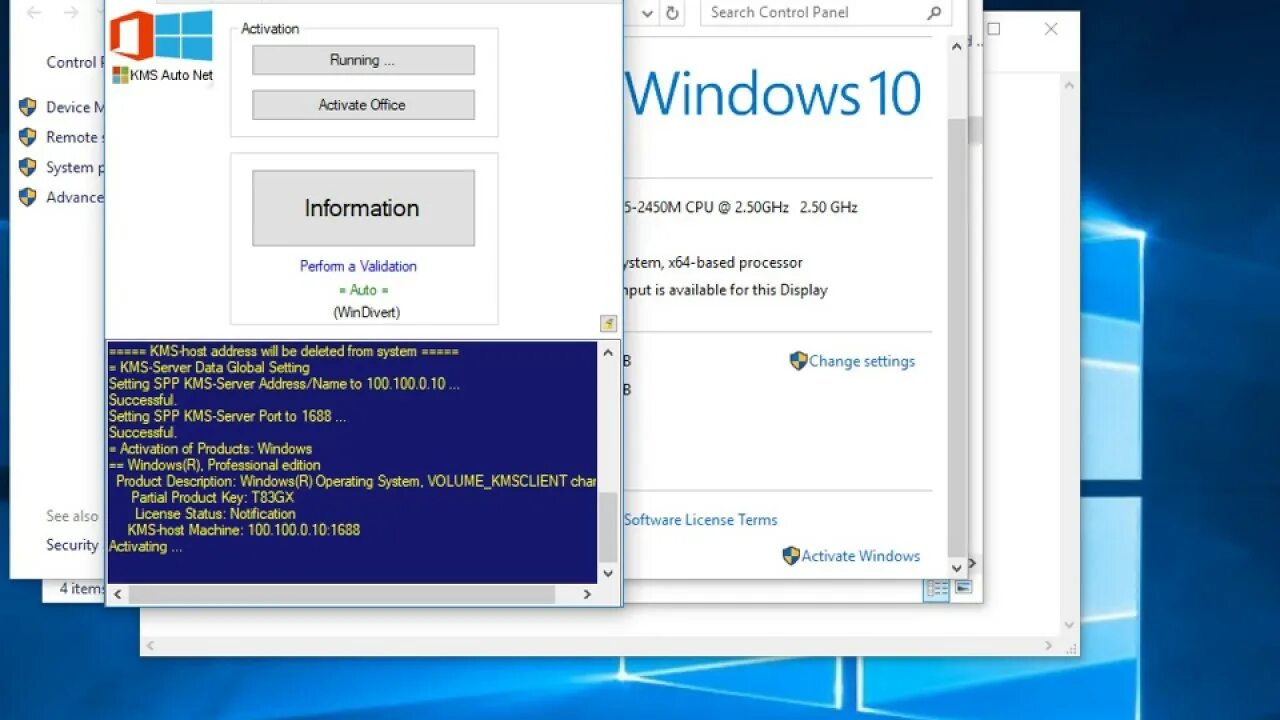Click the log console horizontal scrollbar thumb

point(342,594)
